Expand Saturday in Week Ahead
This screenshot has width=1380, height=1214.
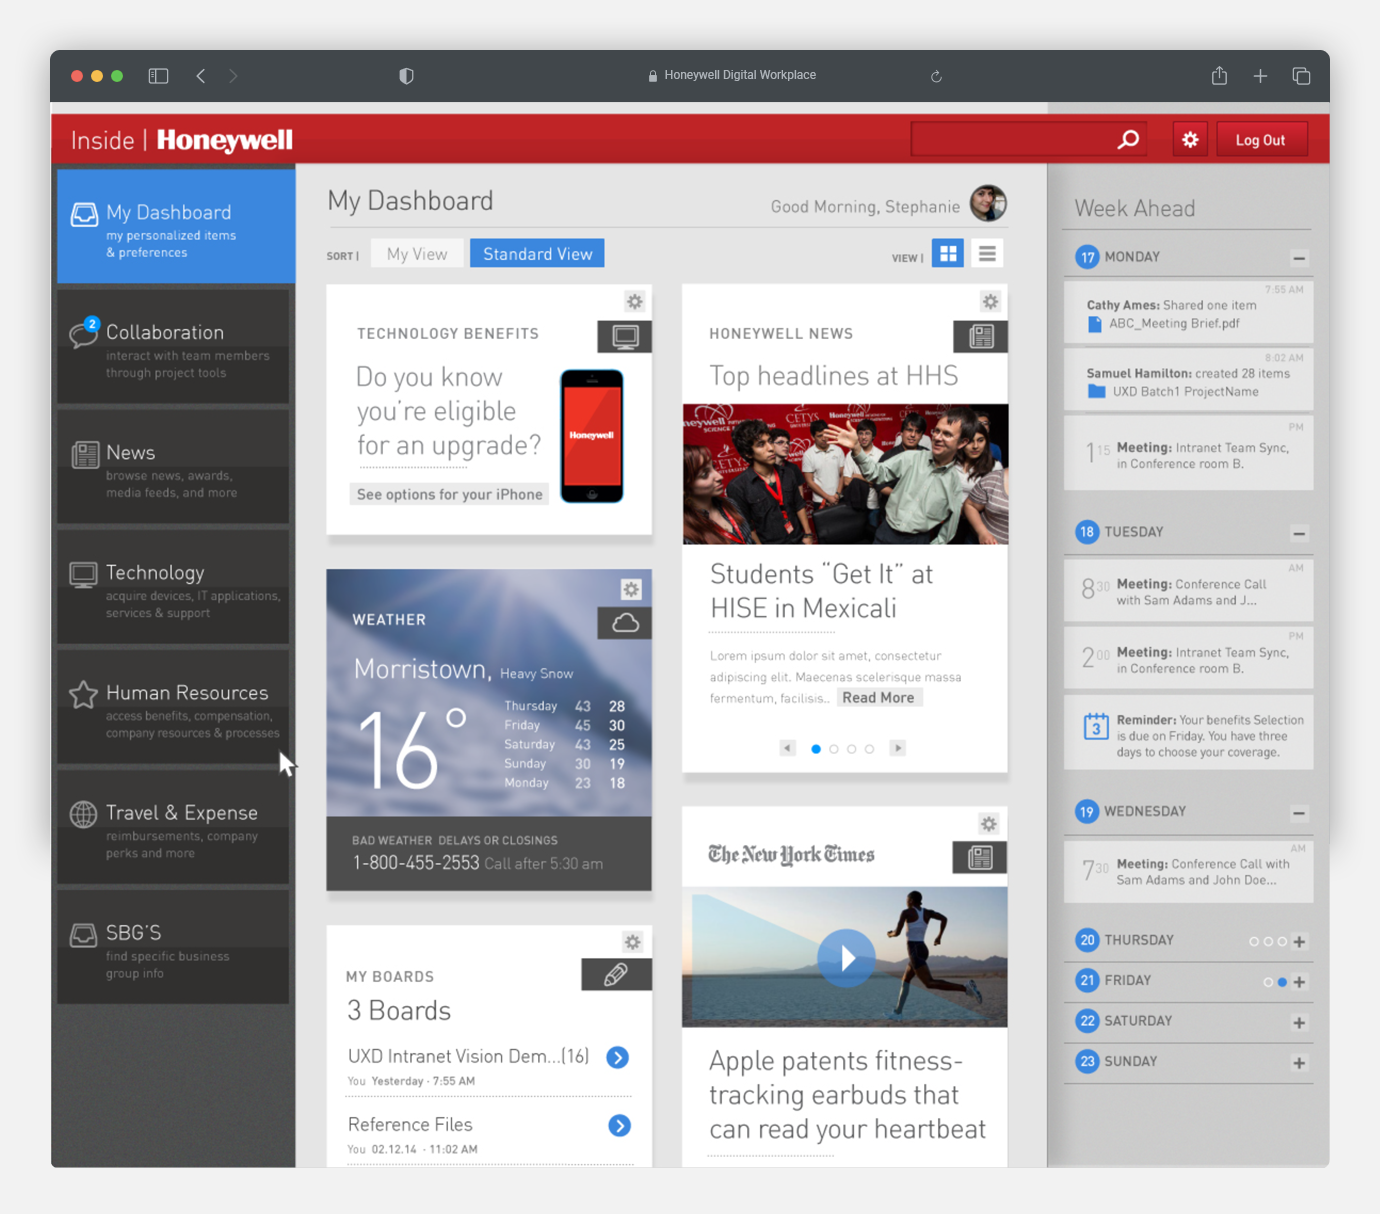pyautogui.click(x=1299, y=1023)
